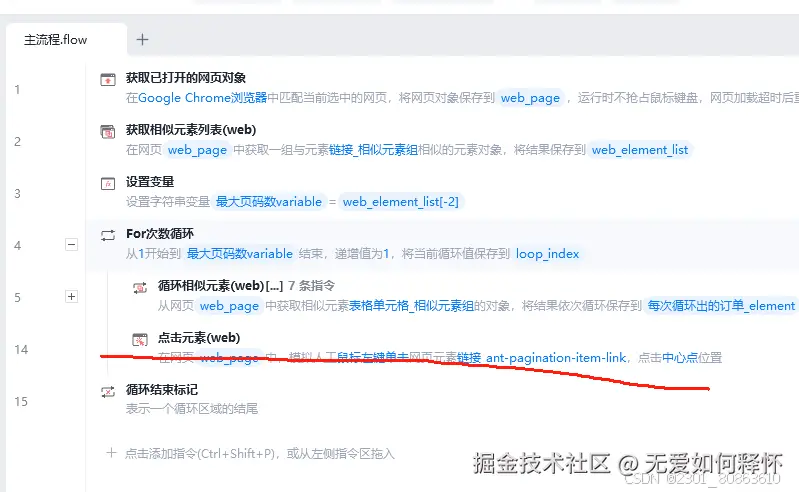The height and width of the screenshot is (492, 799).
Task: Click 最大页码数variable in the 设置变量 step
Action: pyautogui.click(x=269, y=202)
